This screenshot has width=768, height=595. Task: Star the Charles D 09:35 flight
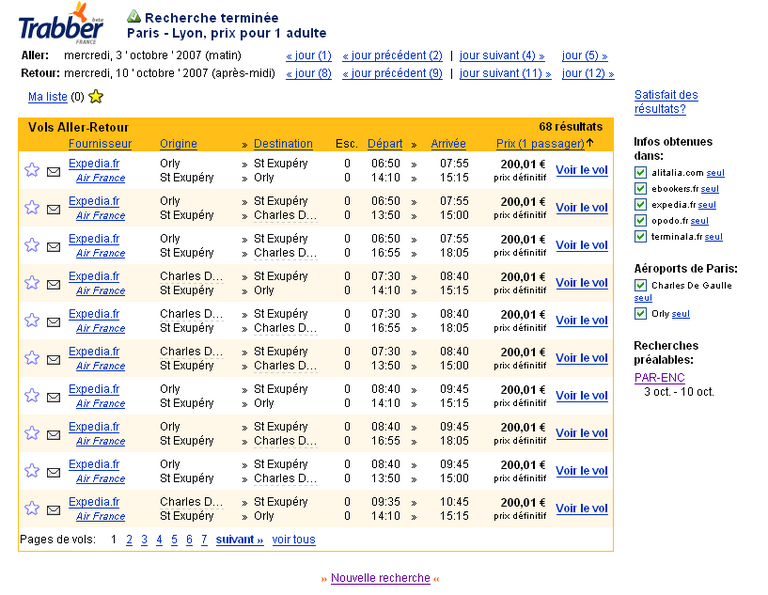click(32, 509)
